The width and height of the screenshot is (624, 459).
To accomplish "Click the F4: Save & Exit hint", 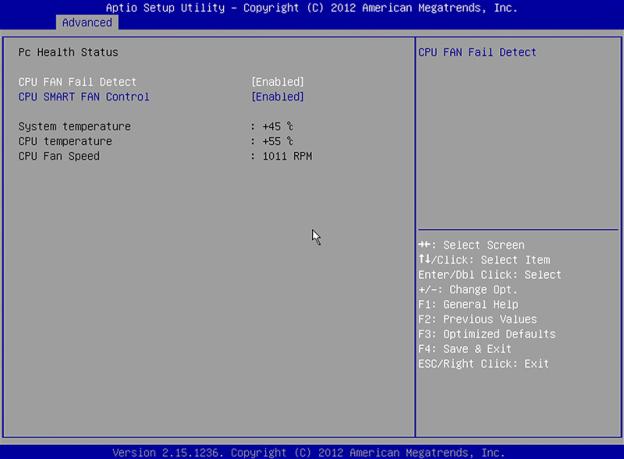I will 464,349.
